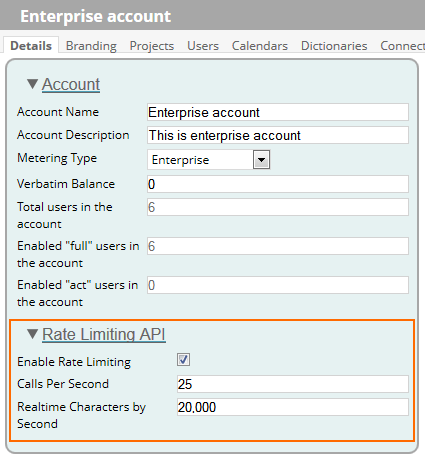Edit the Realtime Characters by Second field
The width and height of the screenshot is (425, 459).
[x=293, y=407]
